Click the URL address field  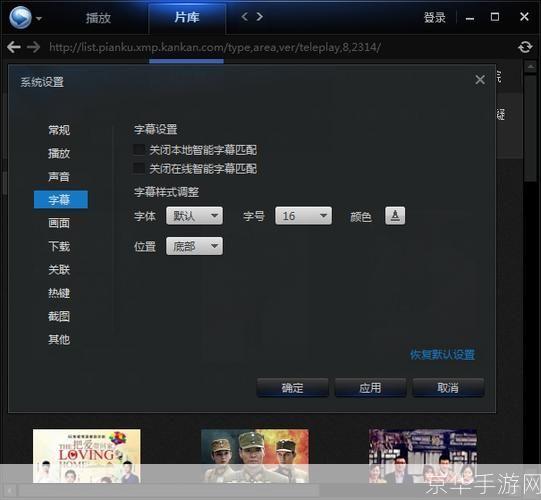pyautogui.click(x=215, y=47)
